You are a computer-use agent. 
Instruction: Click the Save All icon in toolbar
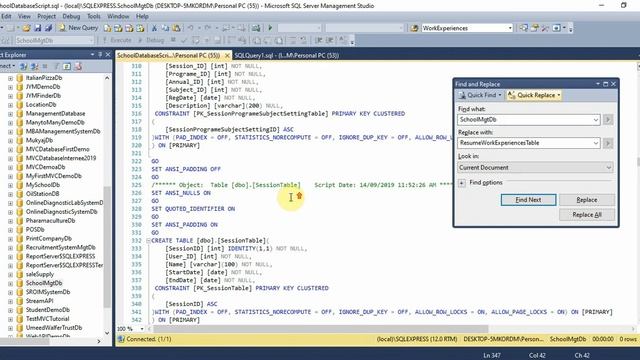[x=48, y=28]
